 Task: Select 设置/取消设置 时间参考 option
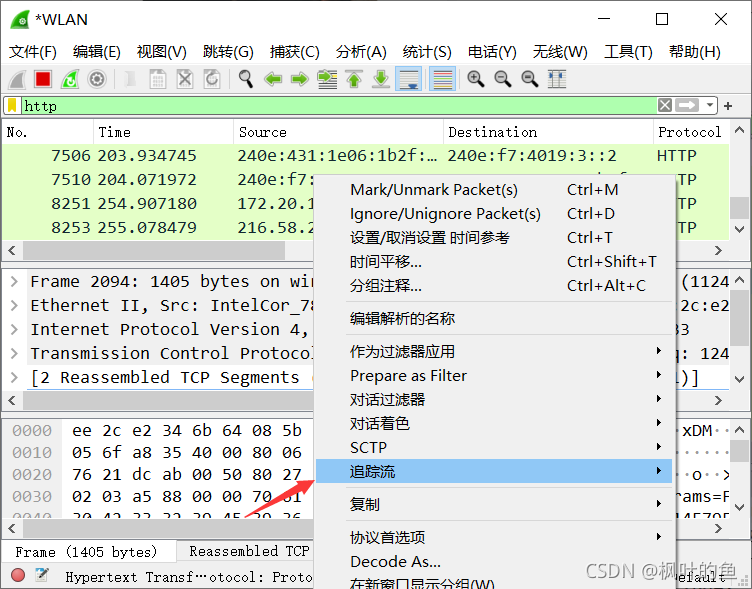[494, 238]
